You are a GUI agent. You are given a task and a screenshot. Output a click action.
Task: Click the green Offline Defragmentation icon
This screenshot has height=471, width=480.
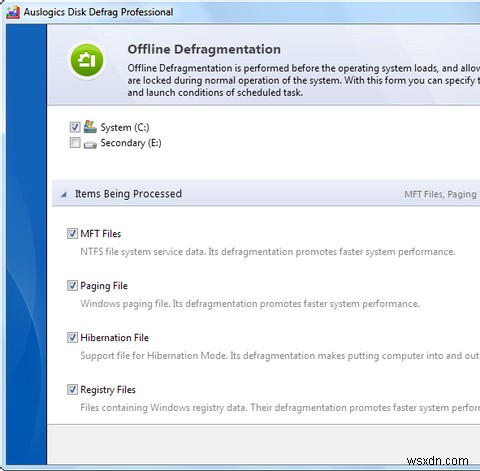click(87, 60)
